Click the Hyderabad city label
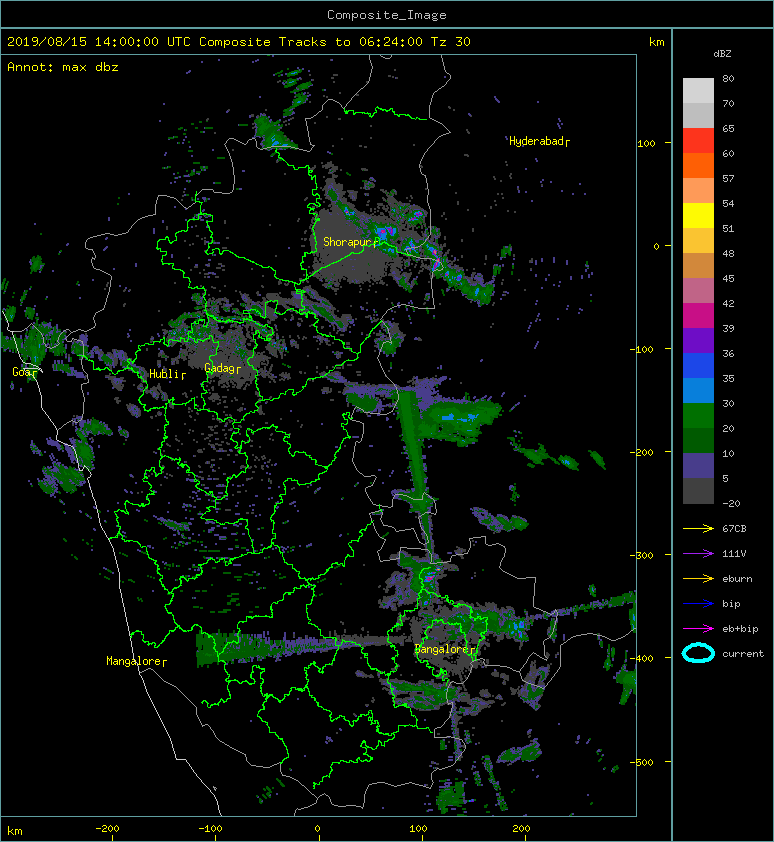This screenshot has width=774, height=842. point(539,141)
